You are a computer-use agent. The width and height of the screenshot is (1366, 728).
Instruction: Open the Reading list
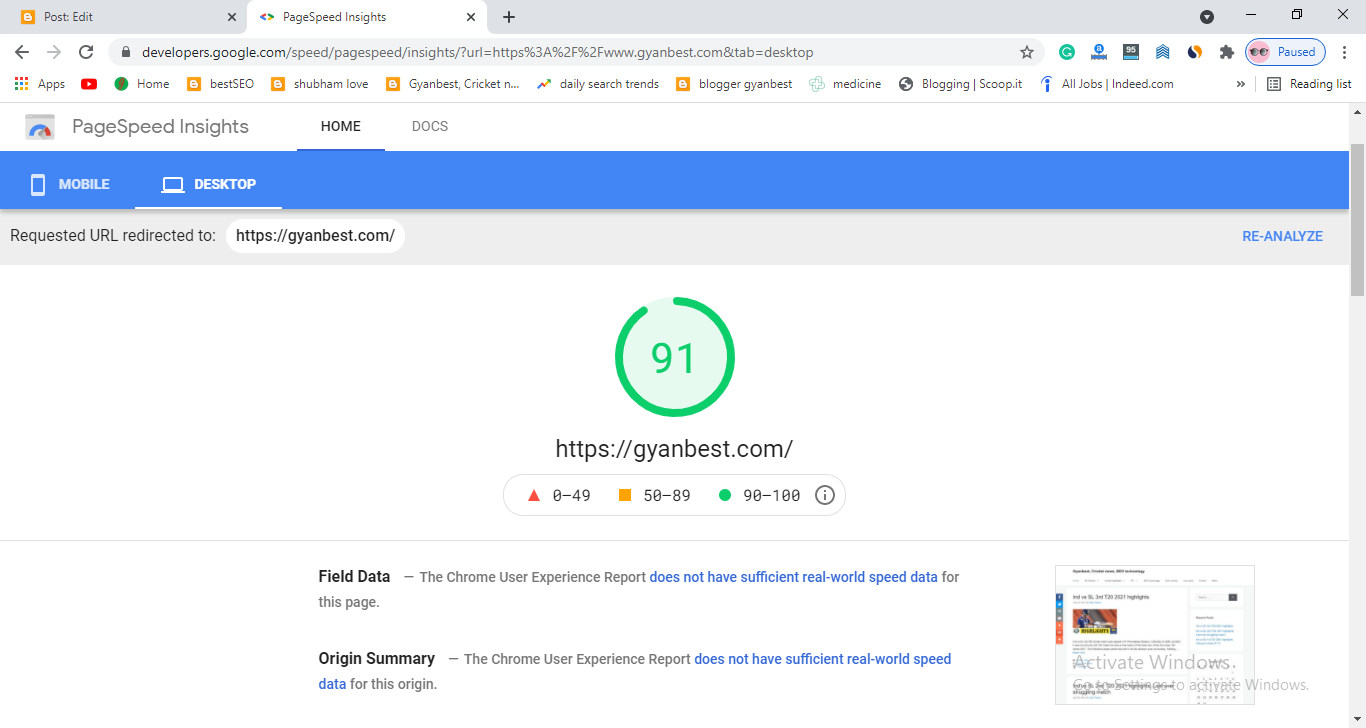[1309, 84]
